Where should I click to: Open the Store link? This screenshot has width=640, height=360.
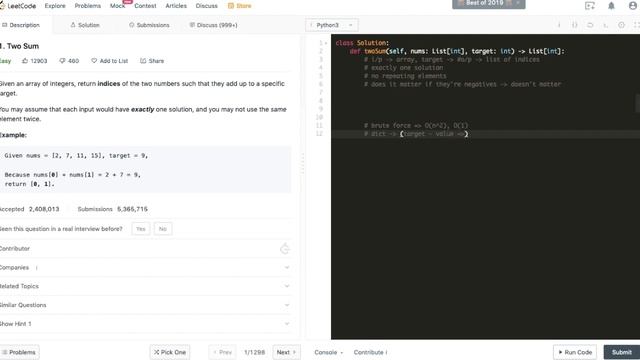tap(240, 6)
